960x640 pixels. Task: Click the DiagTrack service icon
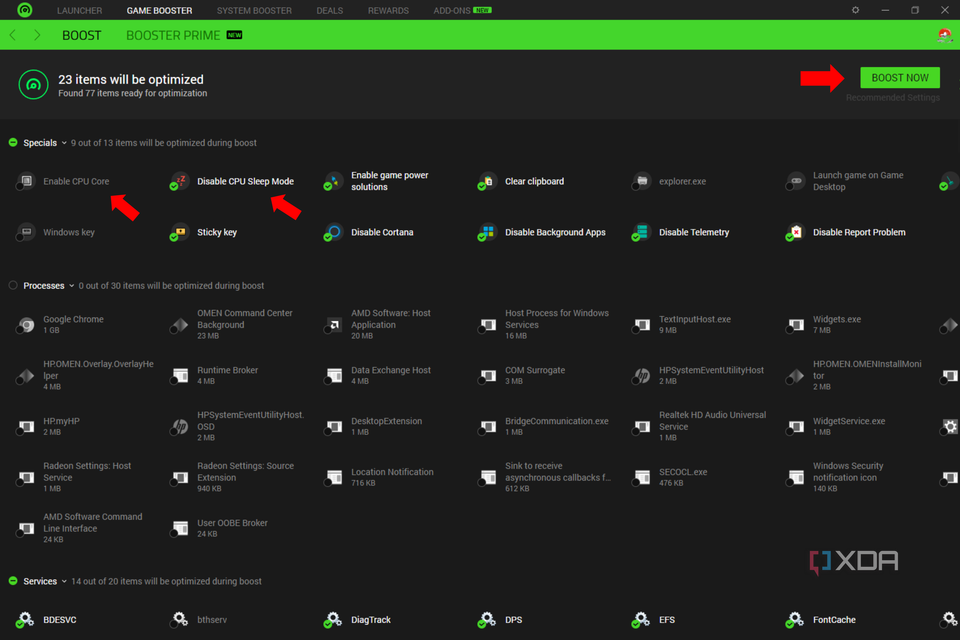click(x=331, y=620)
